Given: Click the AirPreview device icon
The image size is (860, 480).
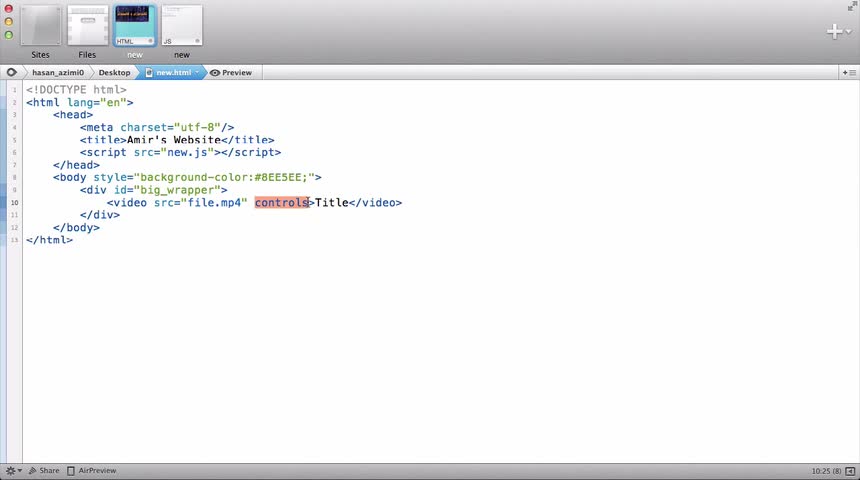Looking at the screenshot, I should (71, 471).
